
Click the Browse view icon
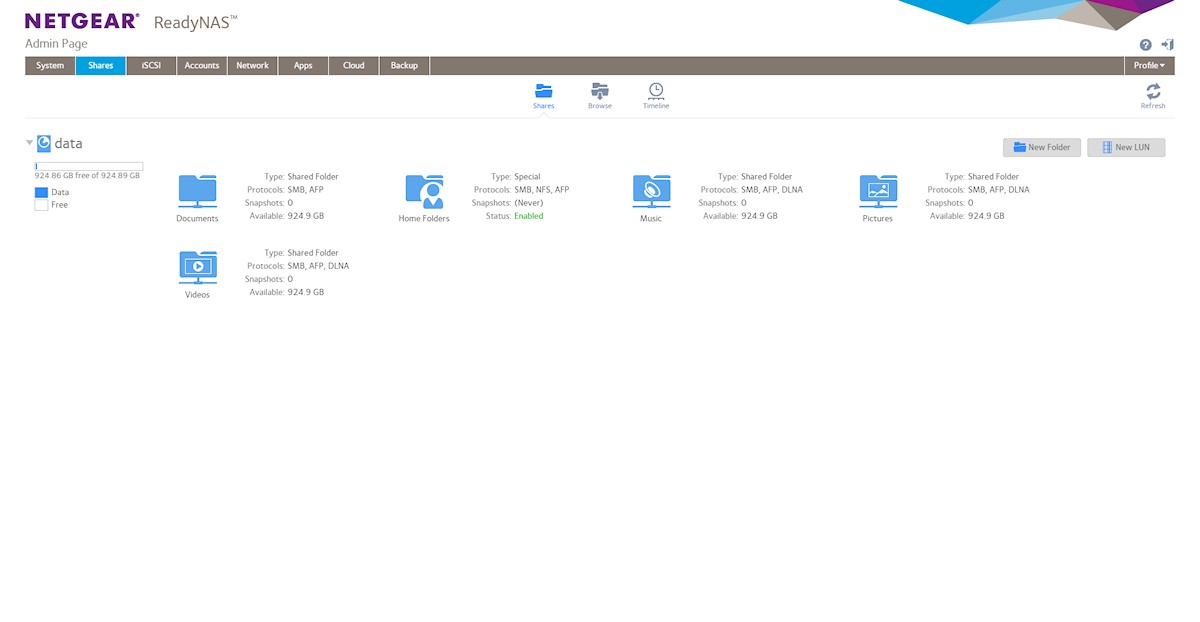tap(600, 92)
